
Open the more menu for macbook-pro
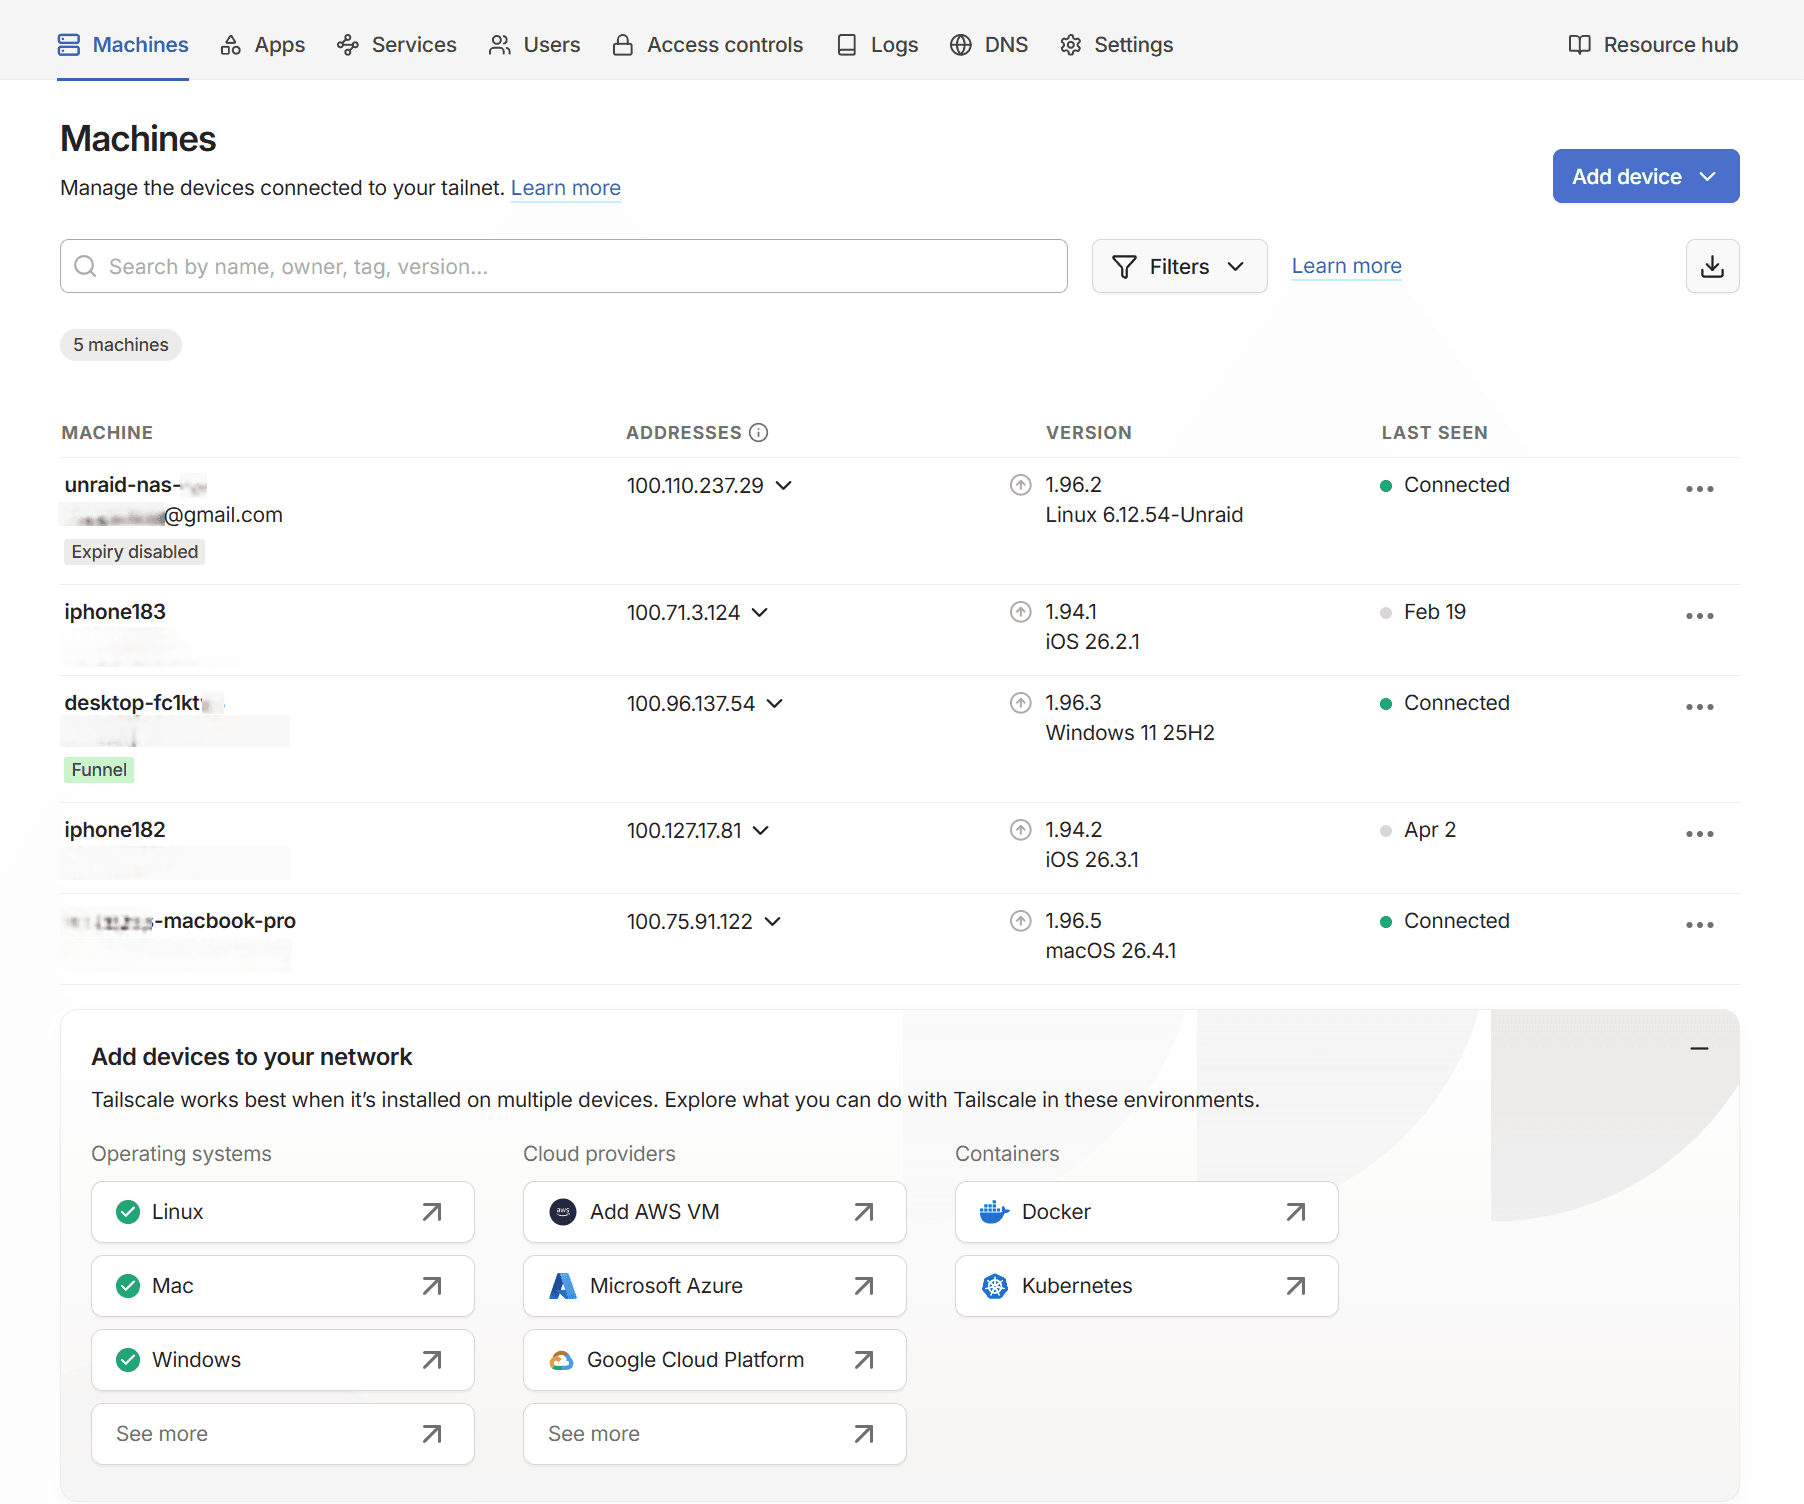coord(1700,925)
